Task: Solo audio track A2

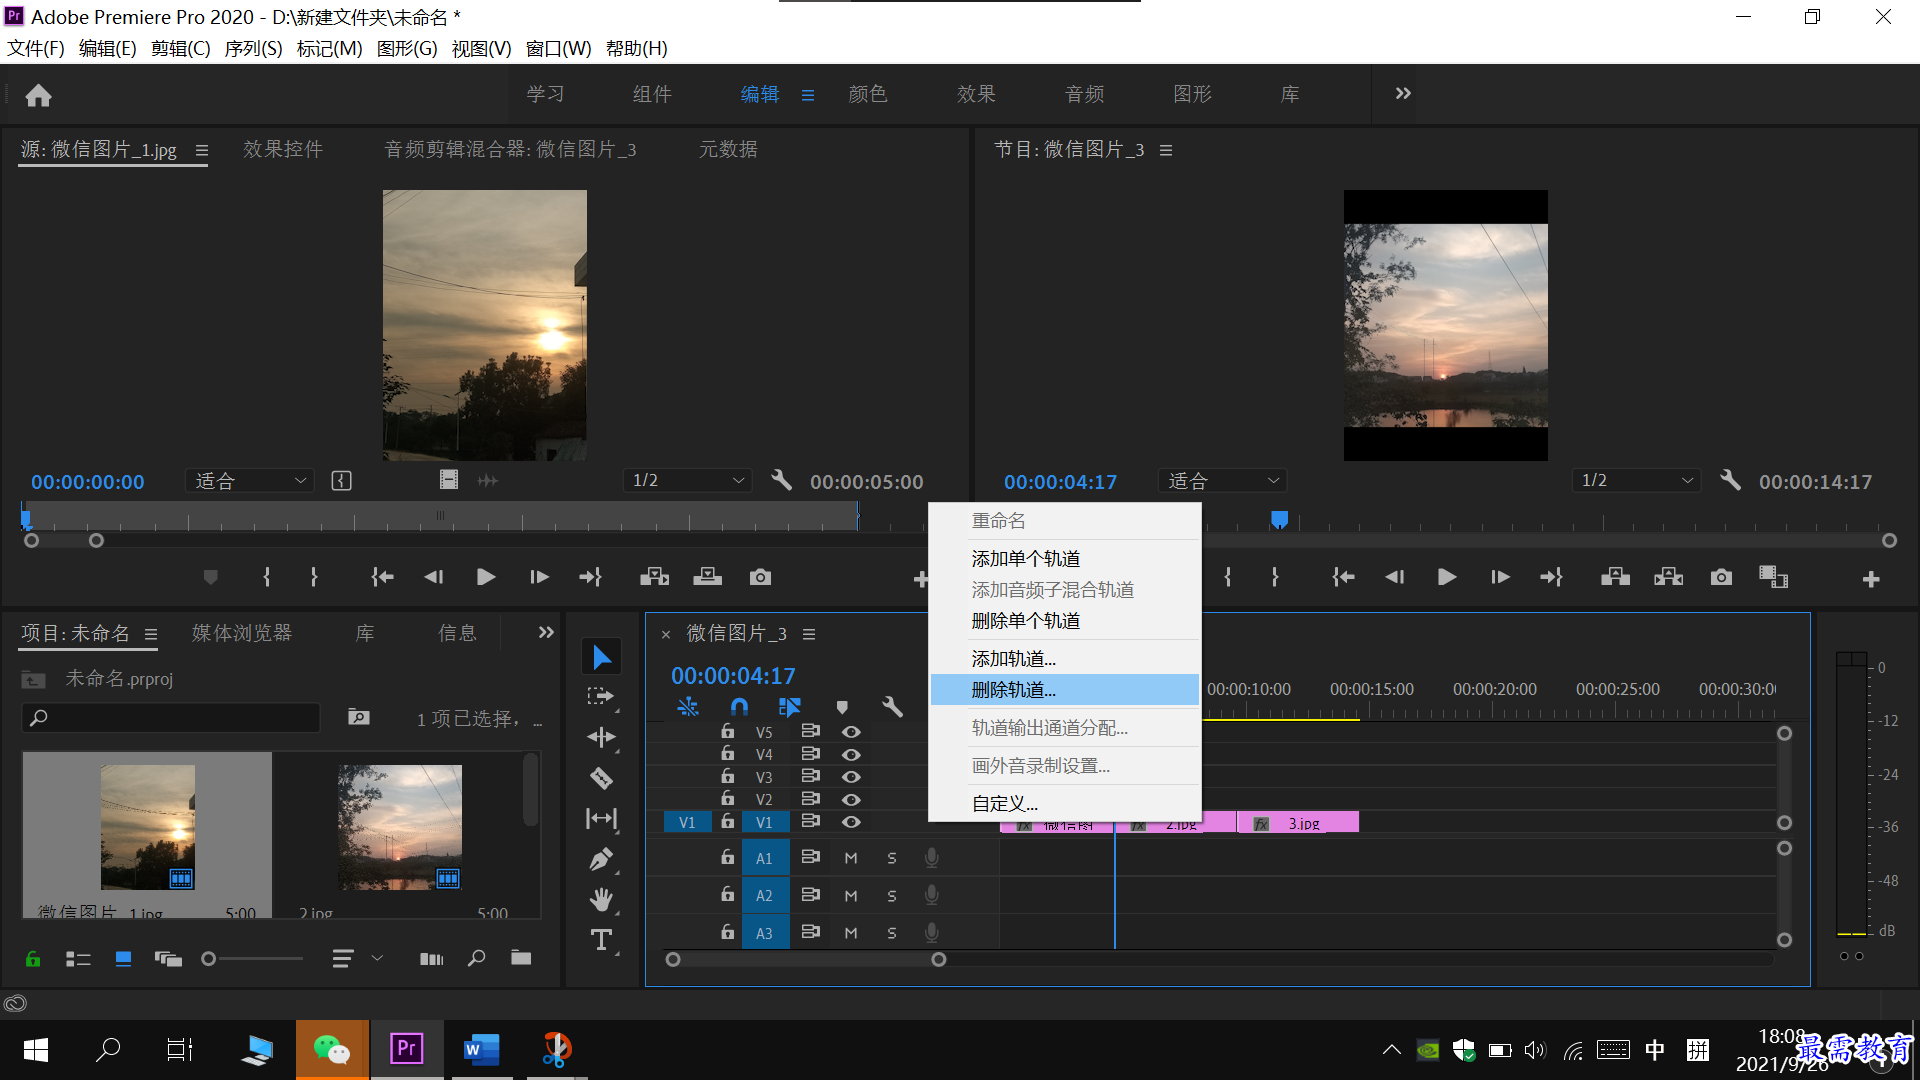Action: (x=892, y=896)
